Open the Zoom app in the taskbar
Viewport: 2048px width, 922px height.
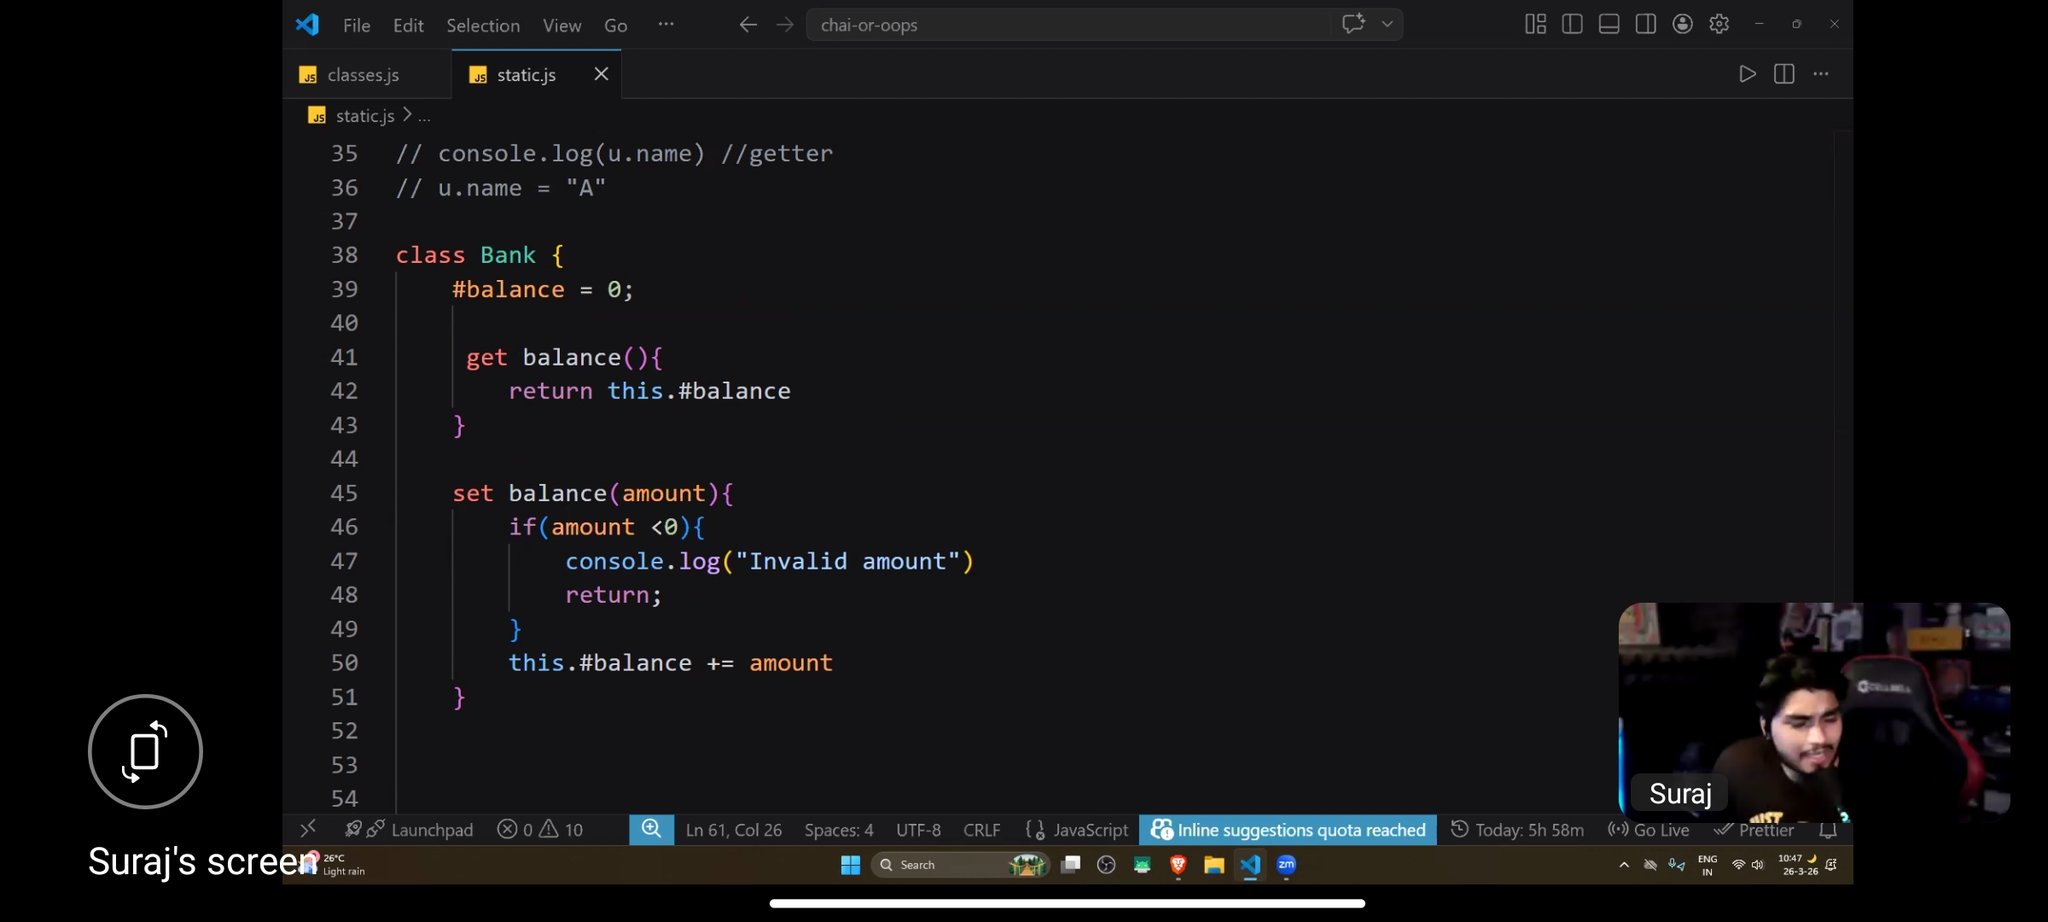[1286, 865]
